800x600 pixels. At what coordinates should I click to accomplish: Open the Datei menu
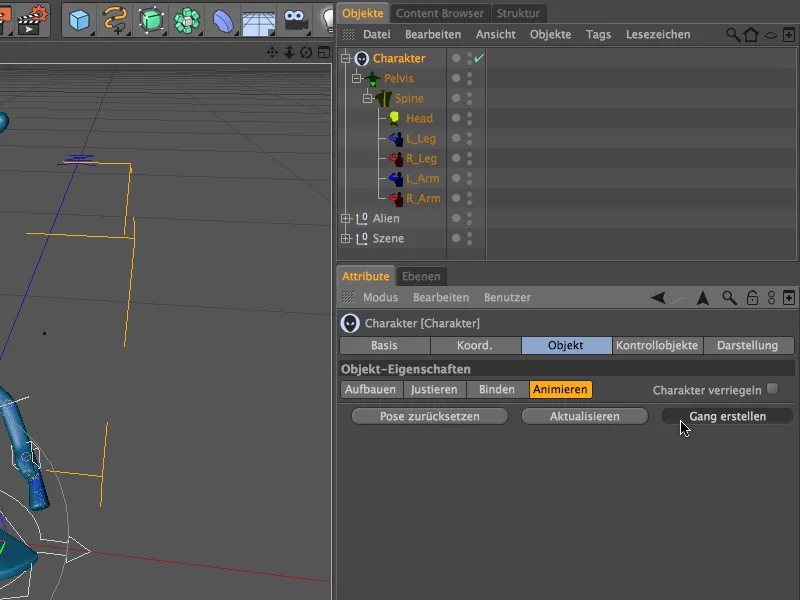click(377, 35)
